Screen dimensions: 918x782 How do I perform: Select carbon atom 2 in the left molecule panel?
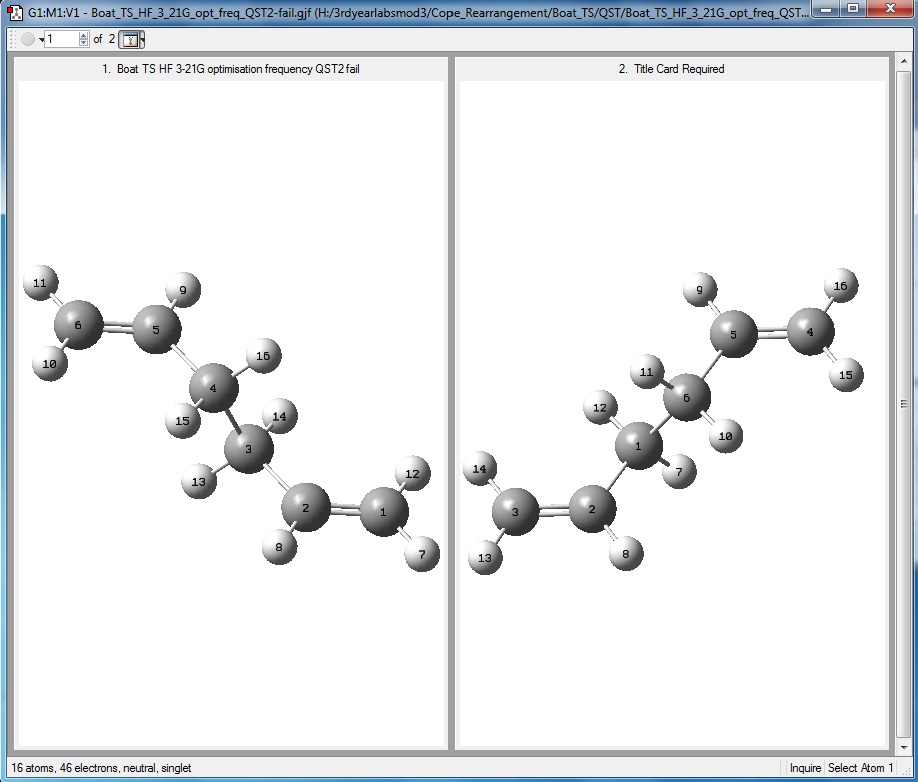pyautogui.click(x=306, y=507)
